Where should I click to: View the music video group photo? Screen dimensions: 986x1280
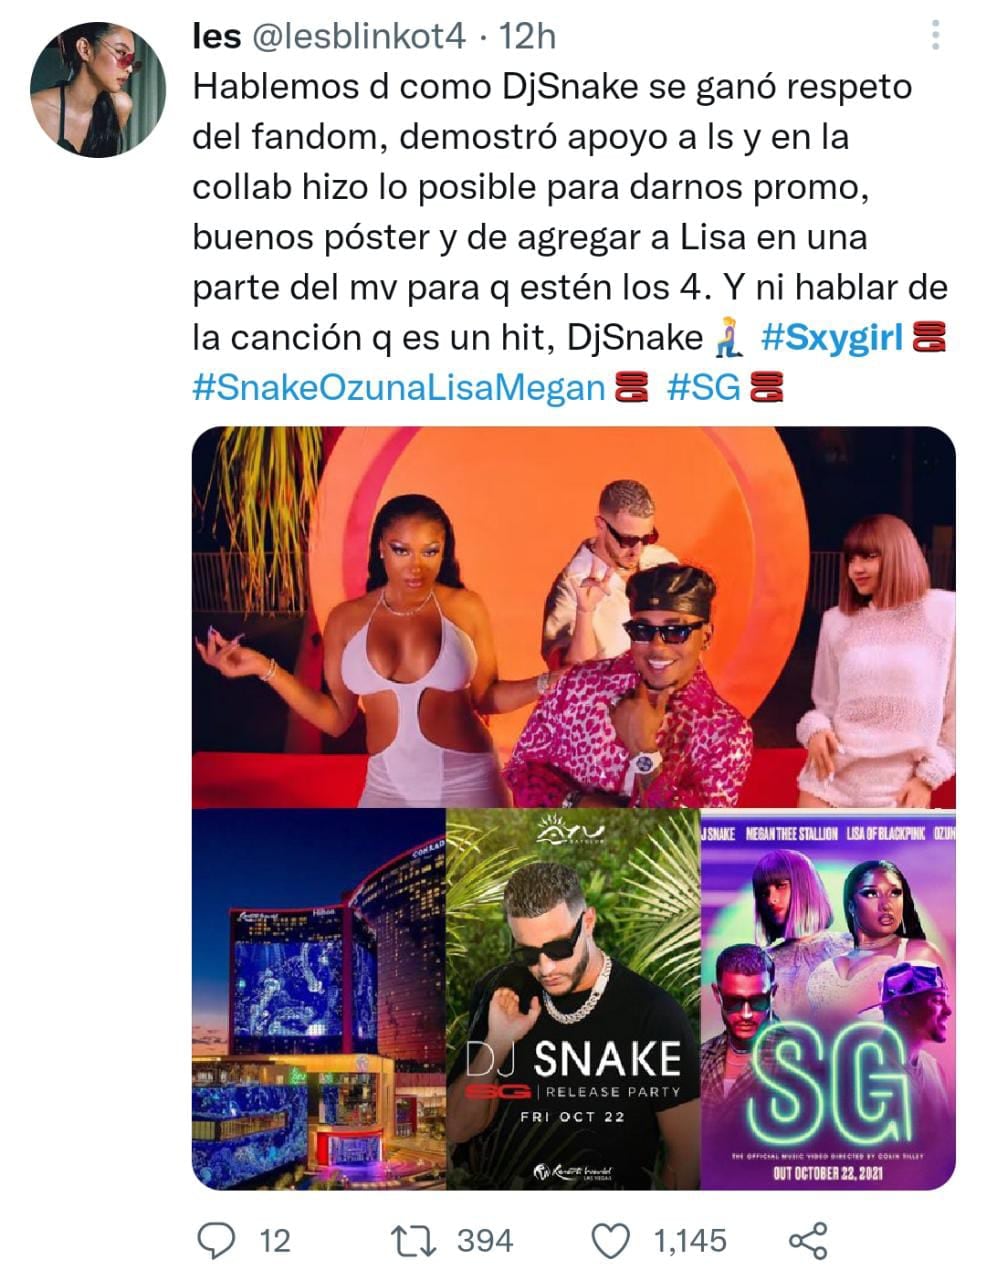[x=574, y=617]
